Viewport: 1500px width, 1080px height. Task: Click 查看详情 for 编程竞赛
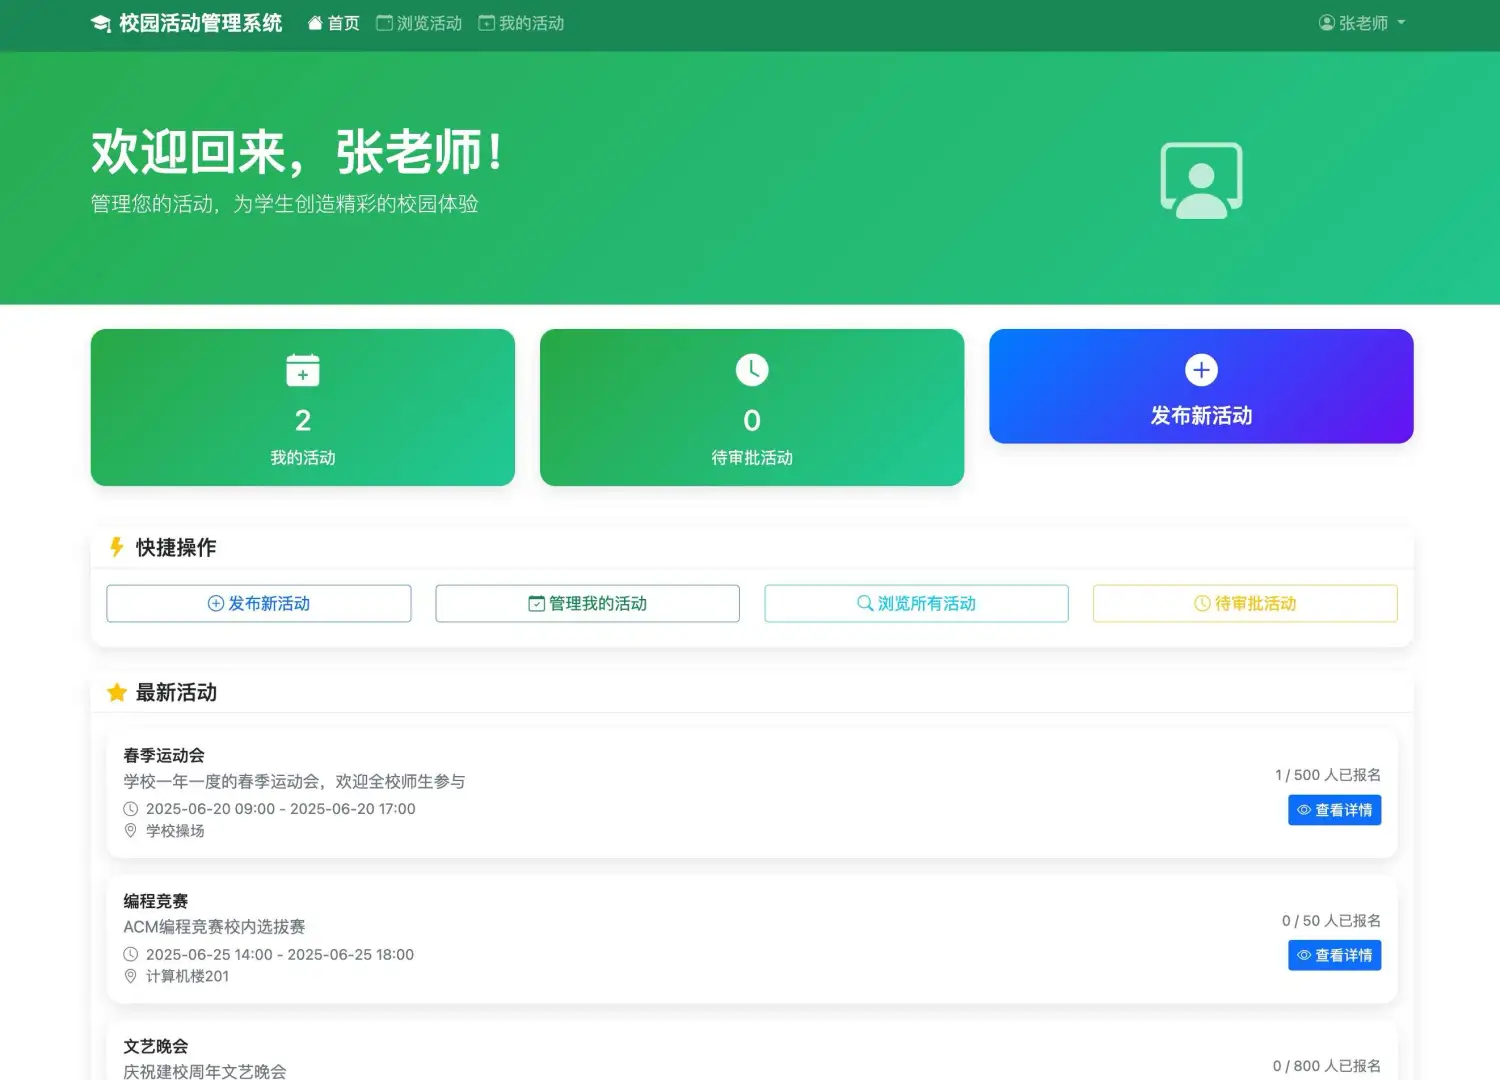1334,955
